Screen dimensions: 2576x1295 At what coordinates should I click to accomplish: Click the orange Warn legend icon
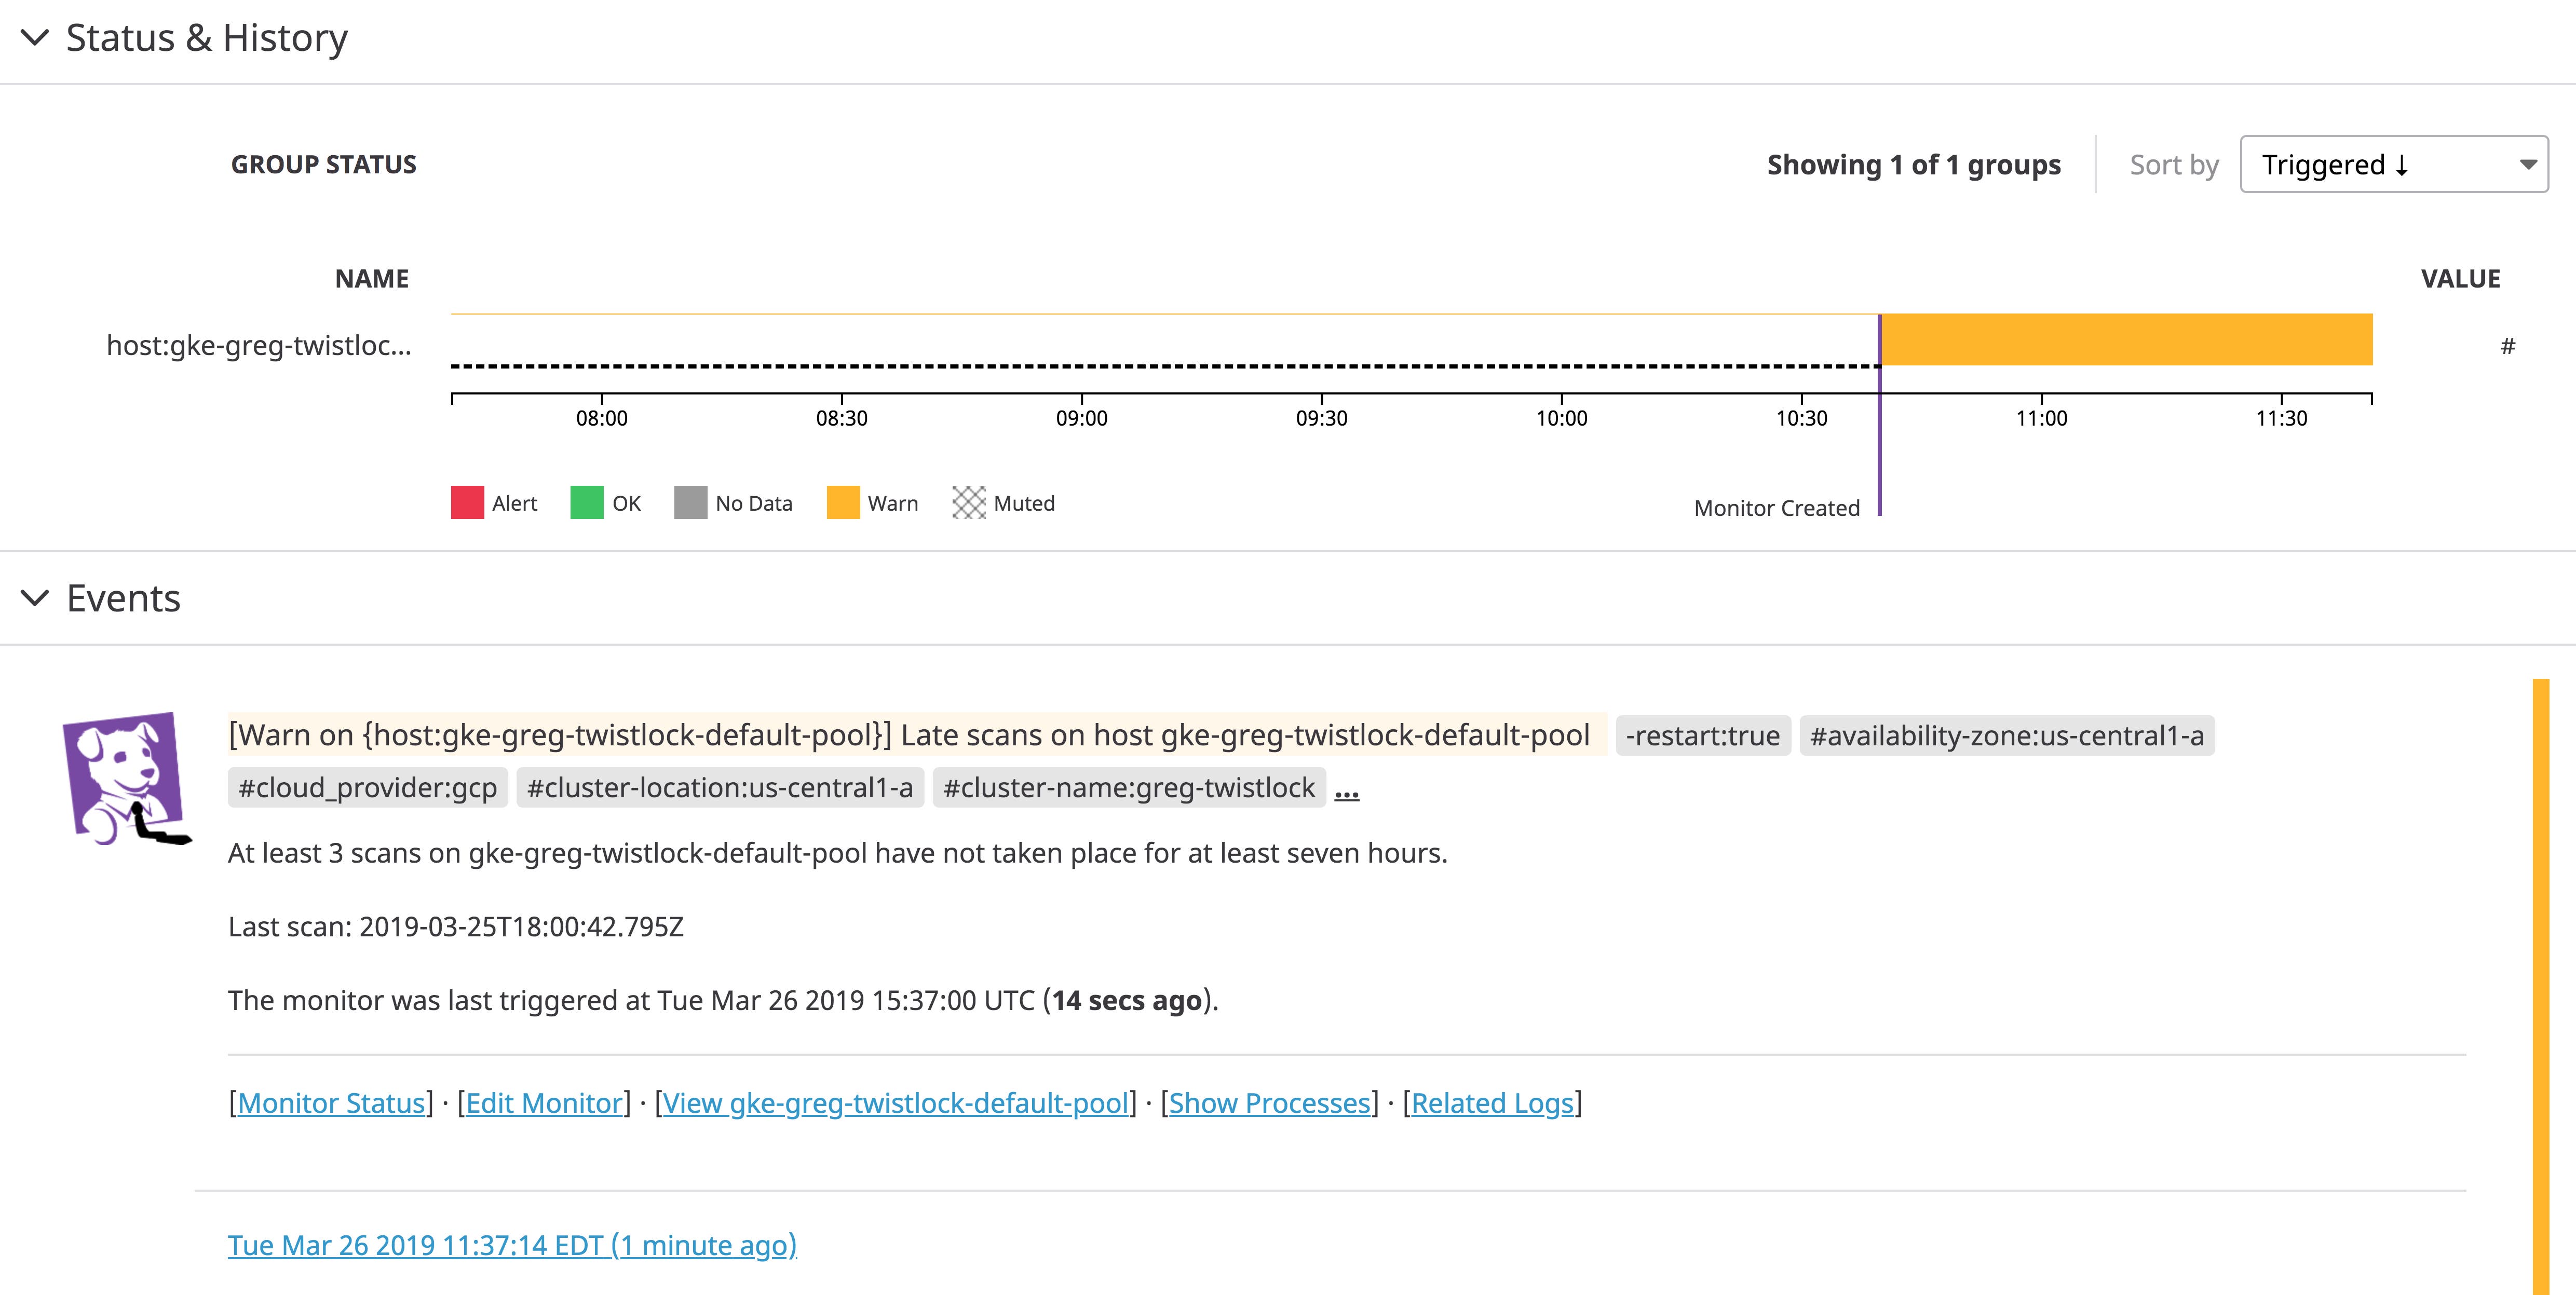click(843, 503)
